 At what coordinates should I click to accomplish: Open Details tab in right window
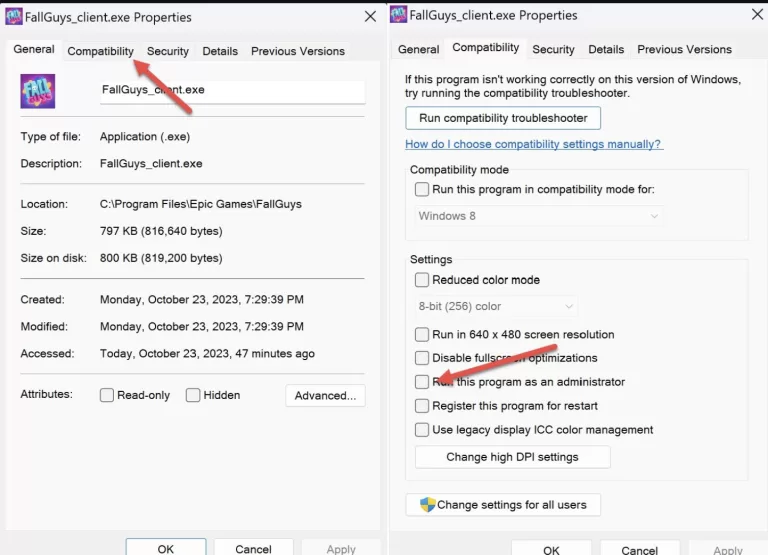606,49
